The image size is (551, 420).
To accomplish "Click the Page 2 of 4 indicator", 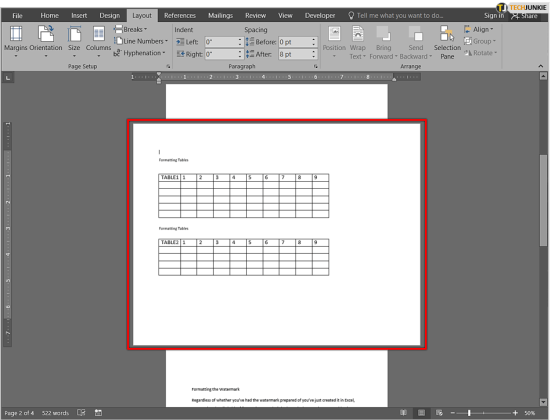I will [19, 413].
